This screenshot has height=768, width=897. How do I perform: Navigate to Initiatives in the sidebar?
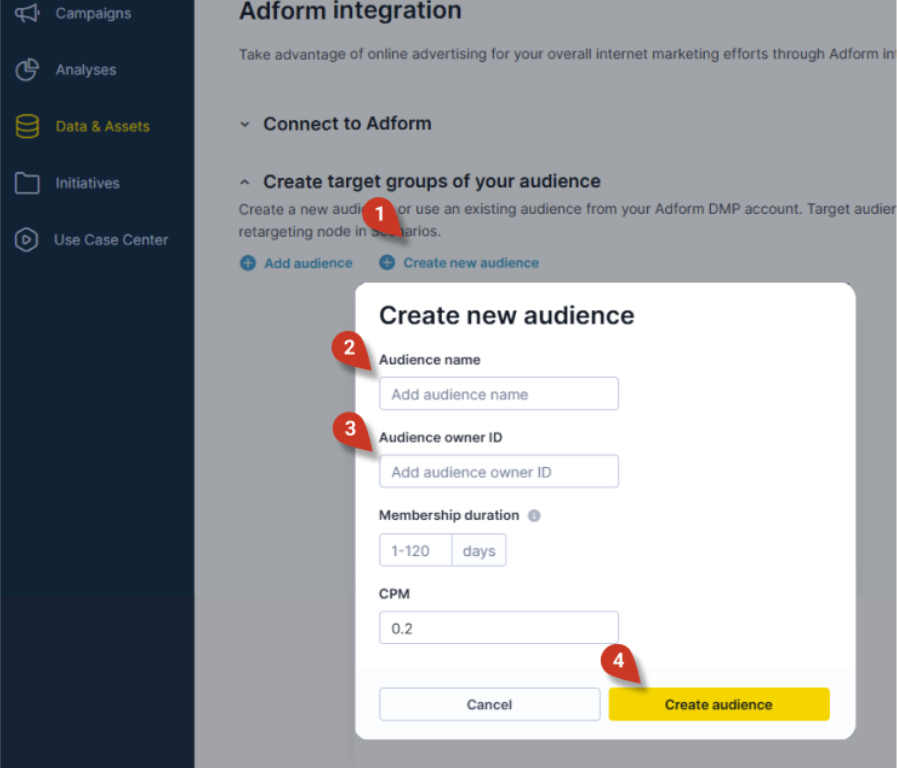89,183
